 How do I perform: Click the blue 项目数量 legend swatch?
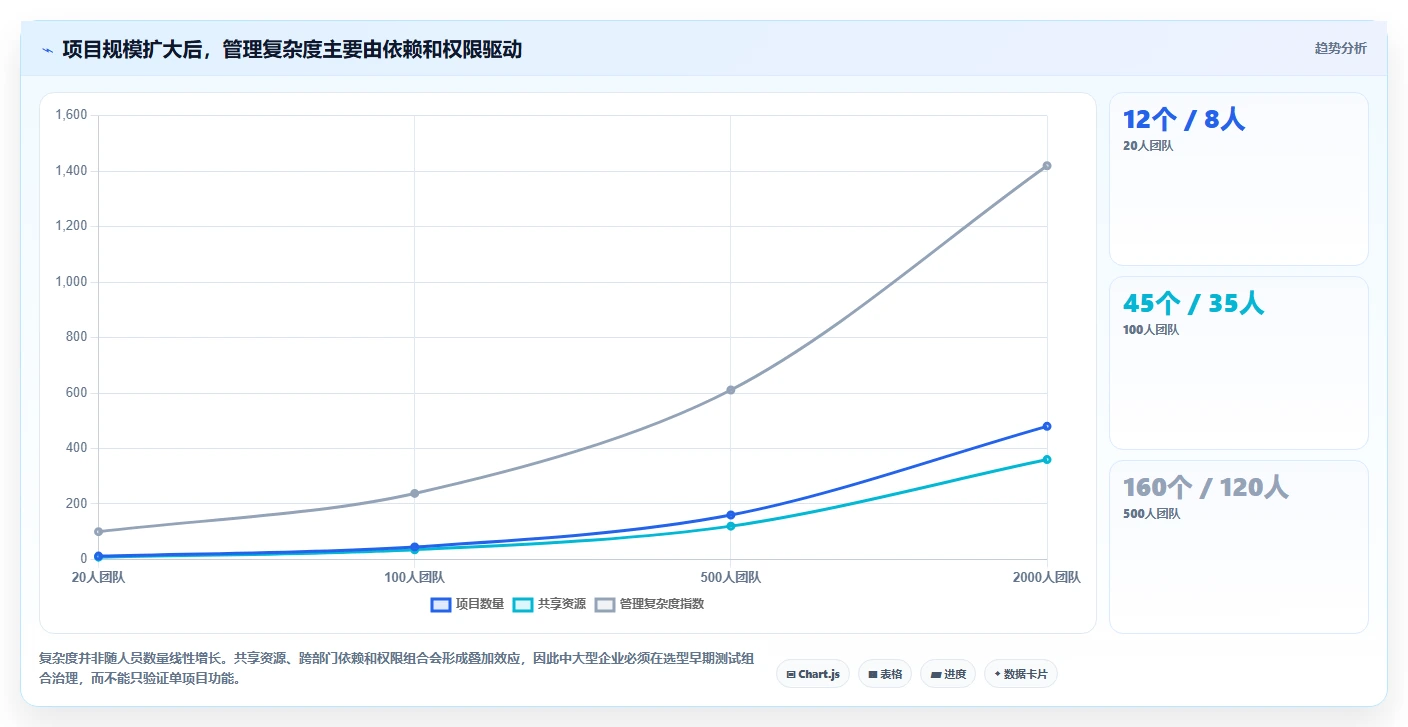pyautogui.click(x=441, y=604)
